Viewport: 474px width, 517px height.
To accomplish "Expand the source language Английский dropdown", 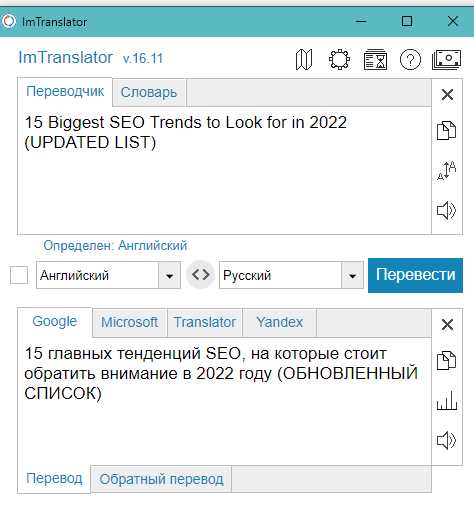I will (169, 275).
